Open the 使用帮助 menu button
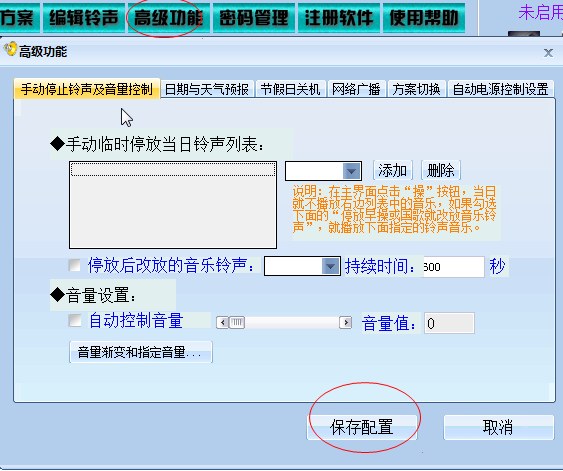The height and width of the screenshot is (471, 563). tap(424, 18)
